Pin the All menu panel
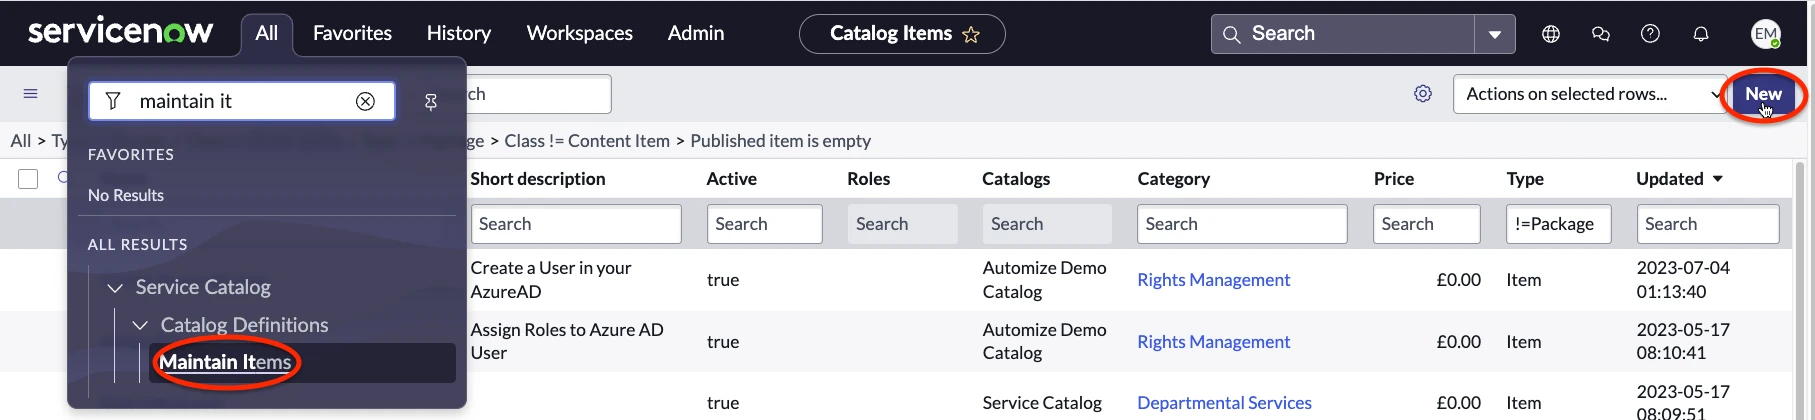This screenshot has width=1815, height=420. (x=431, y=102)
